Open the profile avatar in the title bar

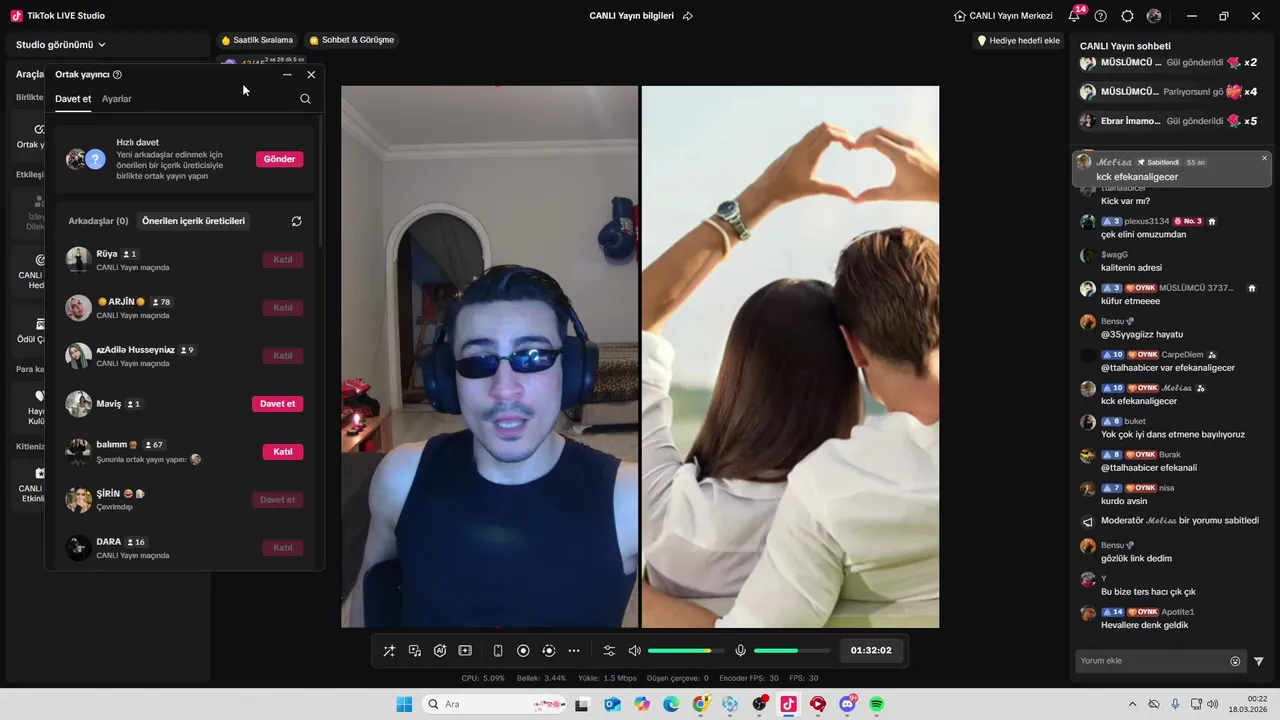(x=1154, y=16)
